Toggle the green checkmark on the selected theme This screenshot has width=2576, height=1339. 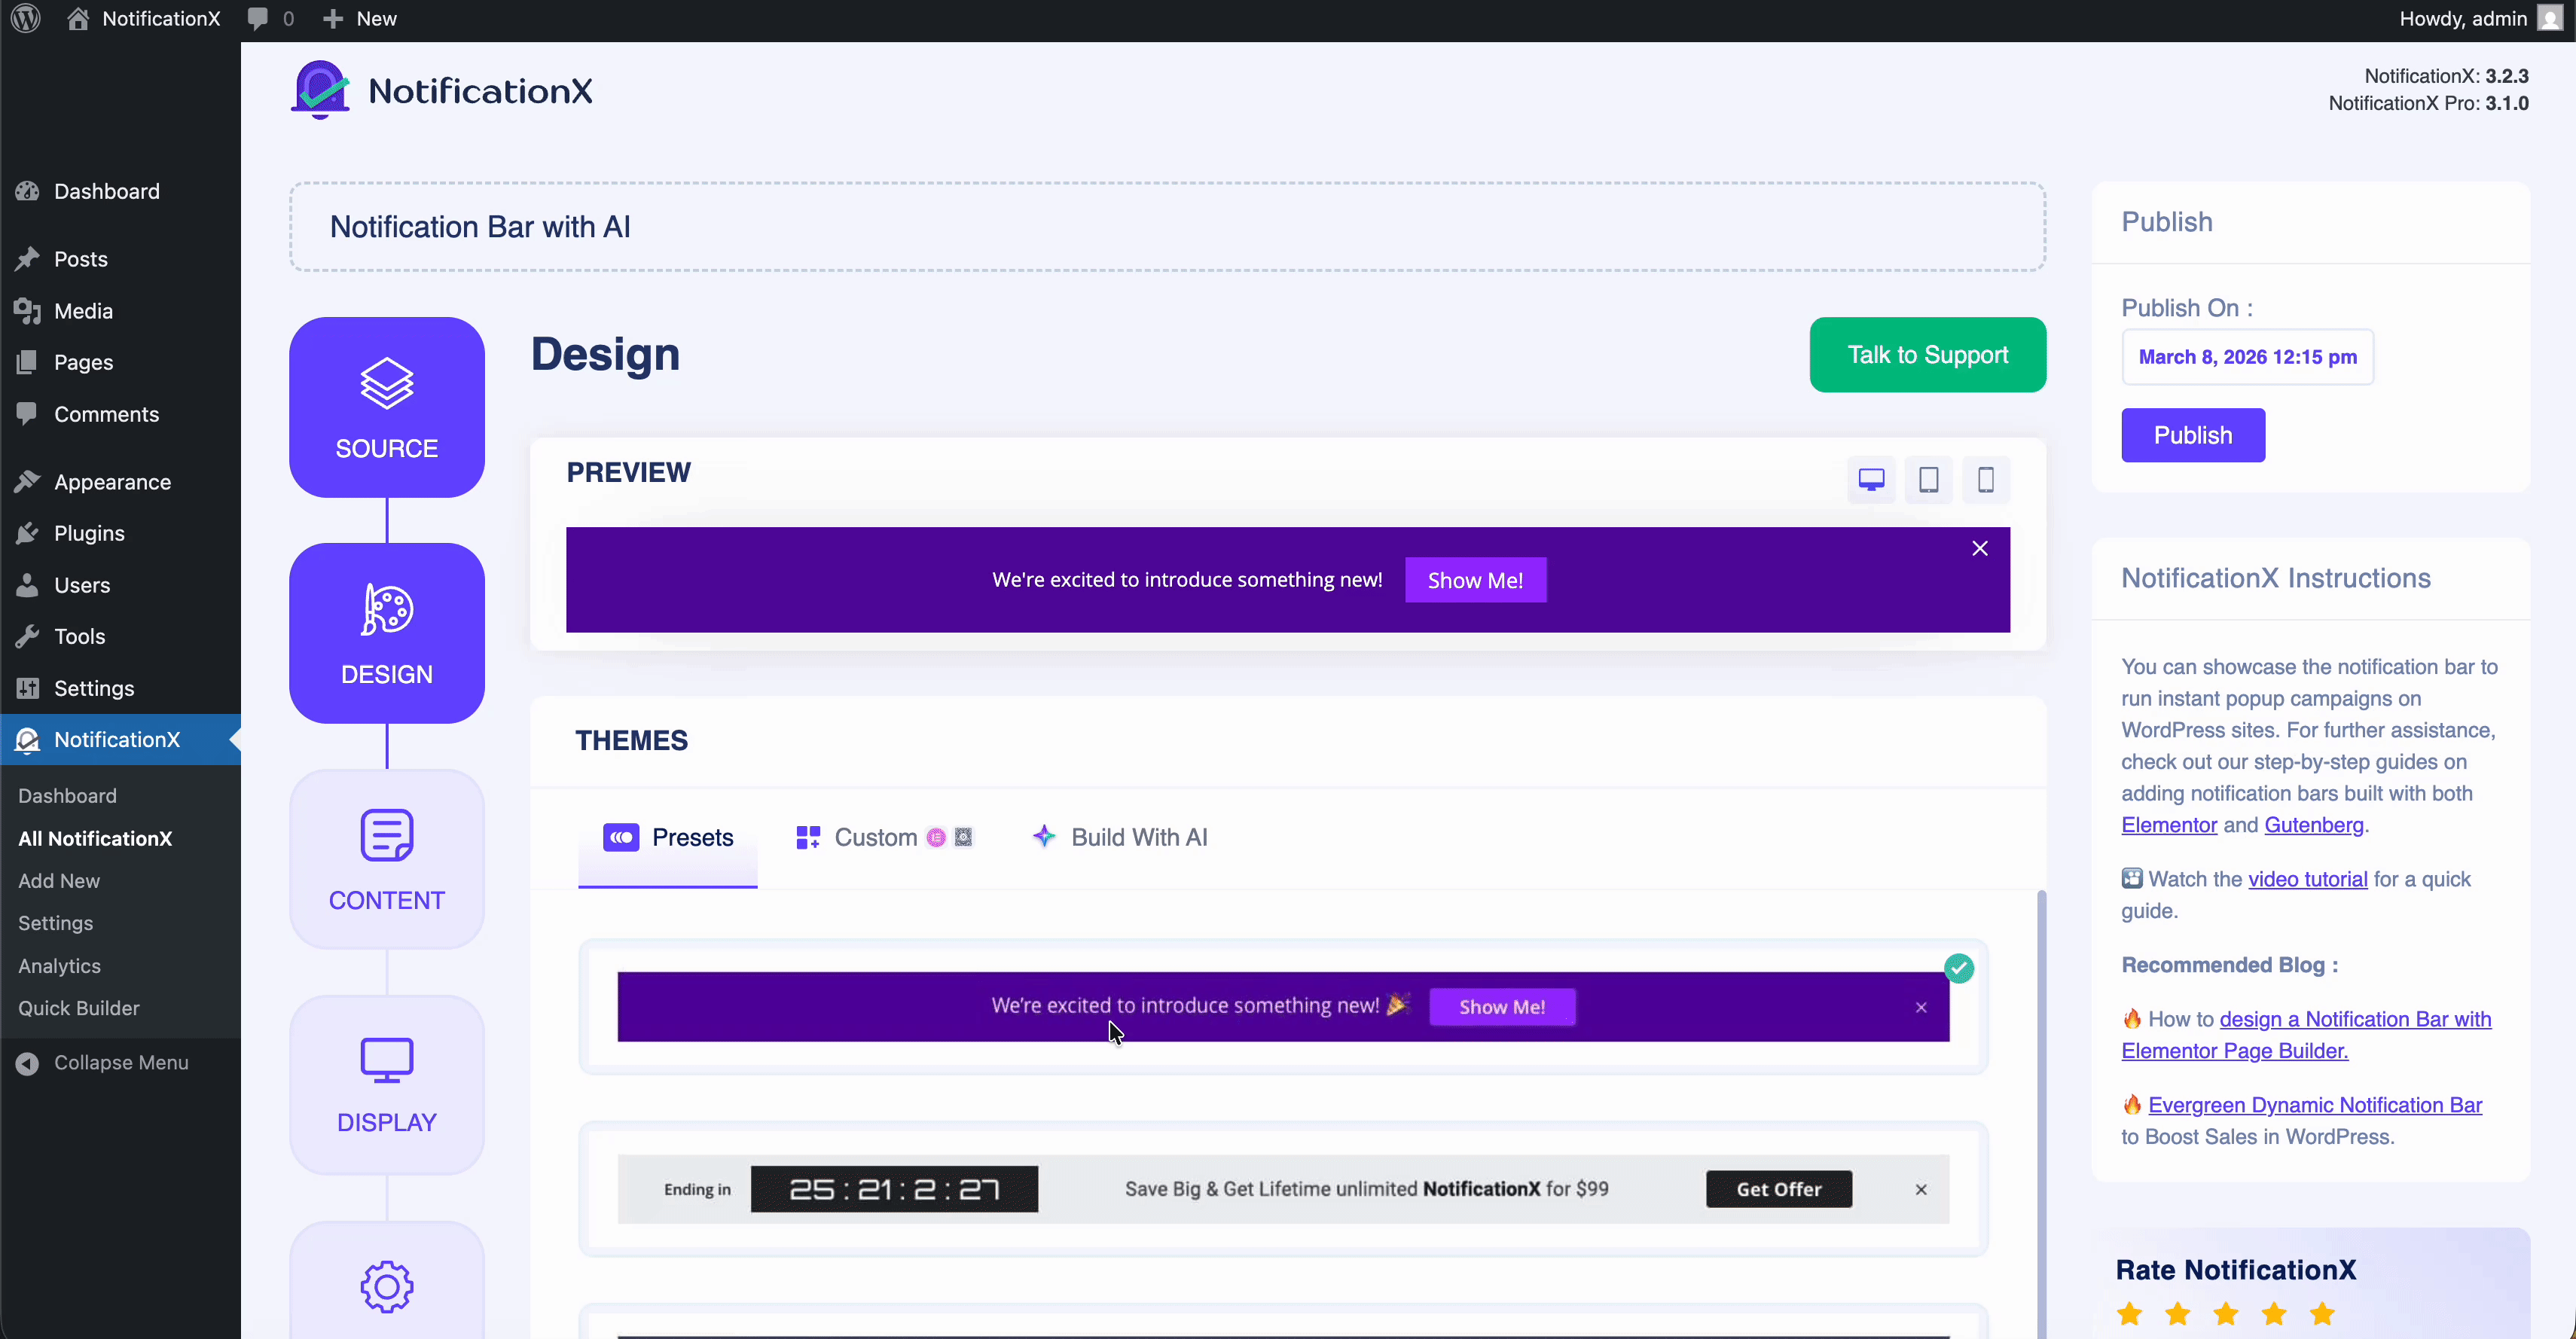pyautogui.click(x=1959, y=968)
